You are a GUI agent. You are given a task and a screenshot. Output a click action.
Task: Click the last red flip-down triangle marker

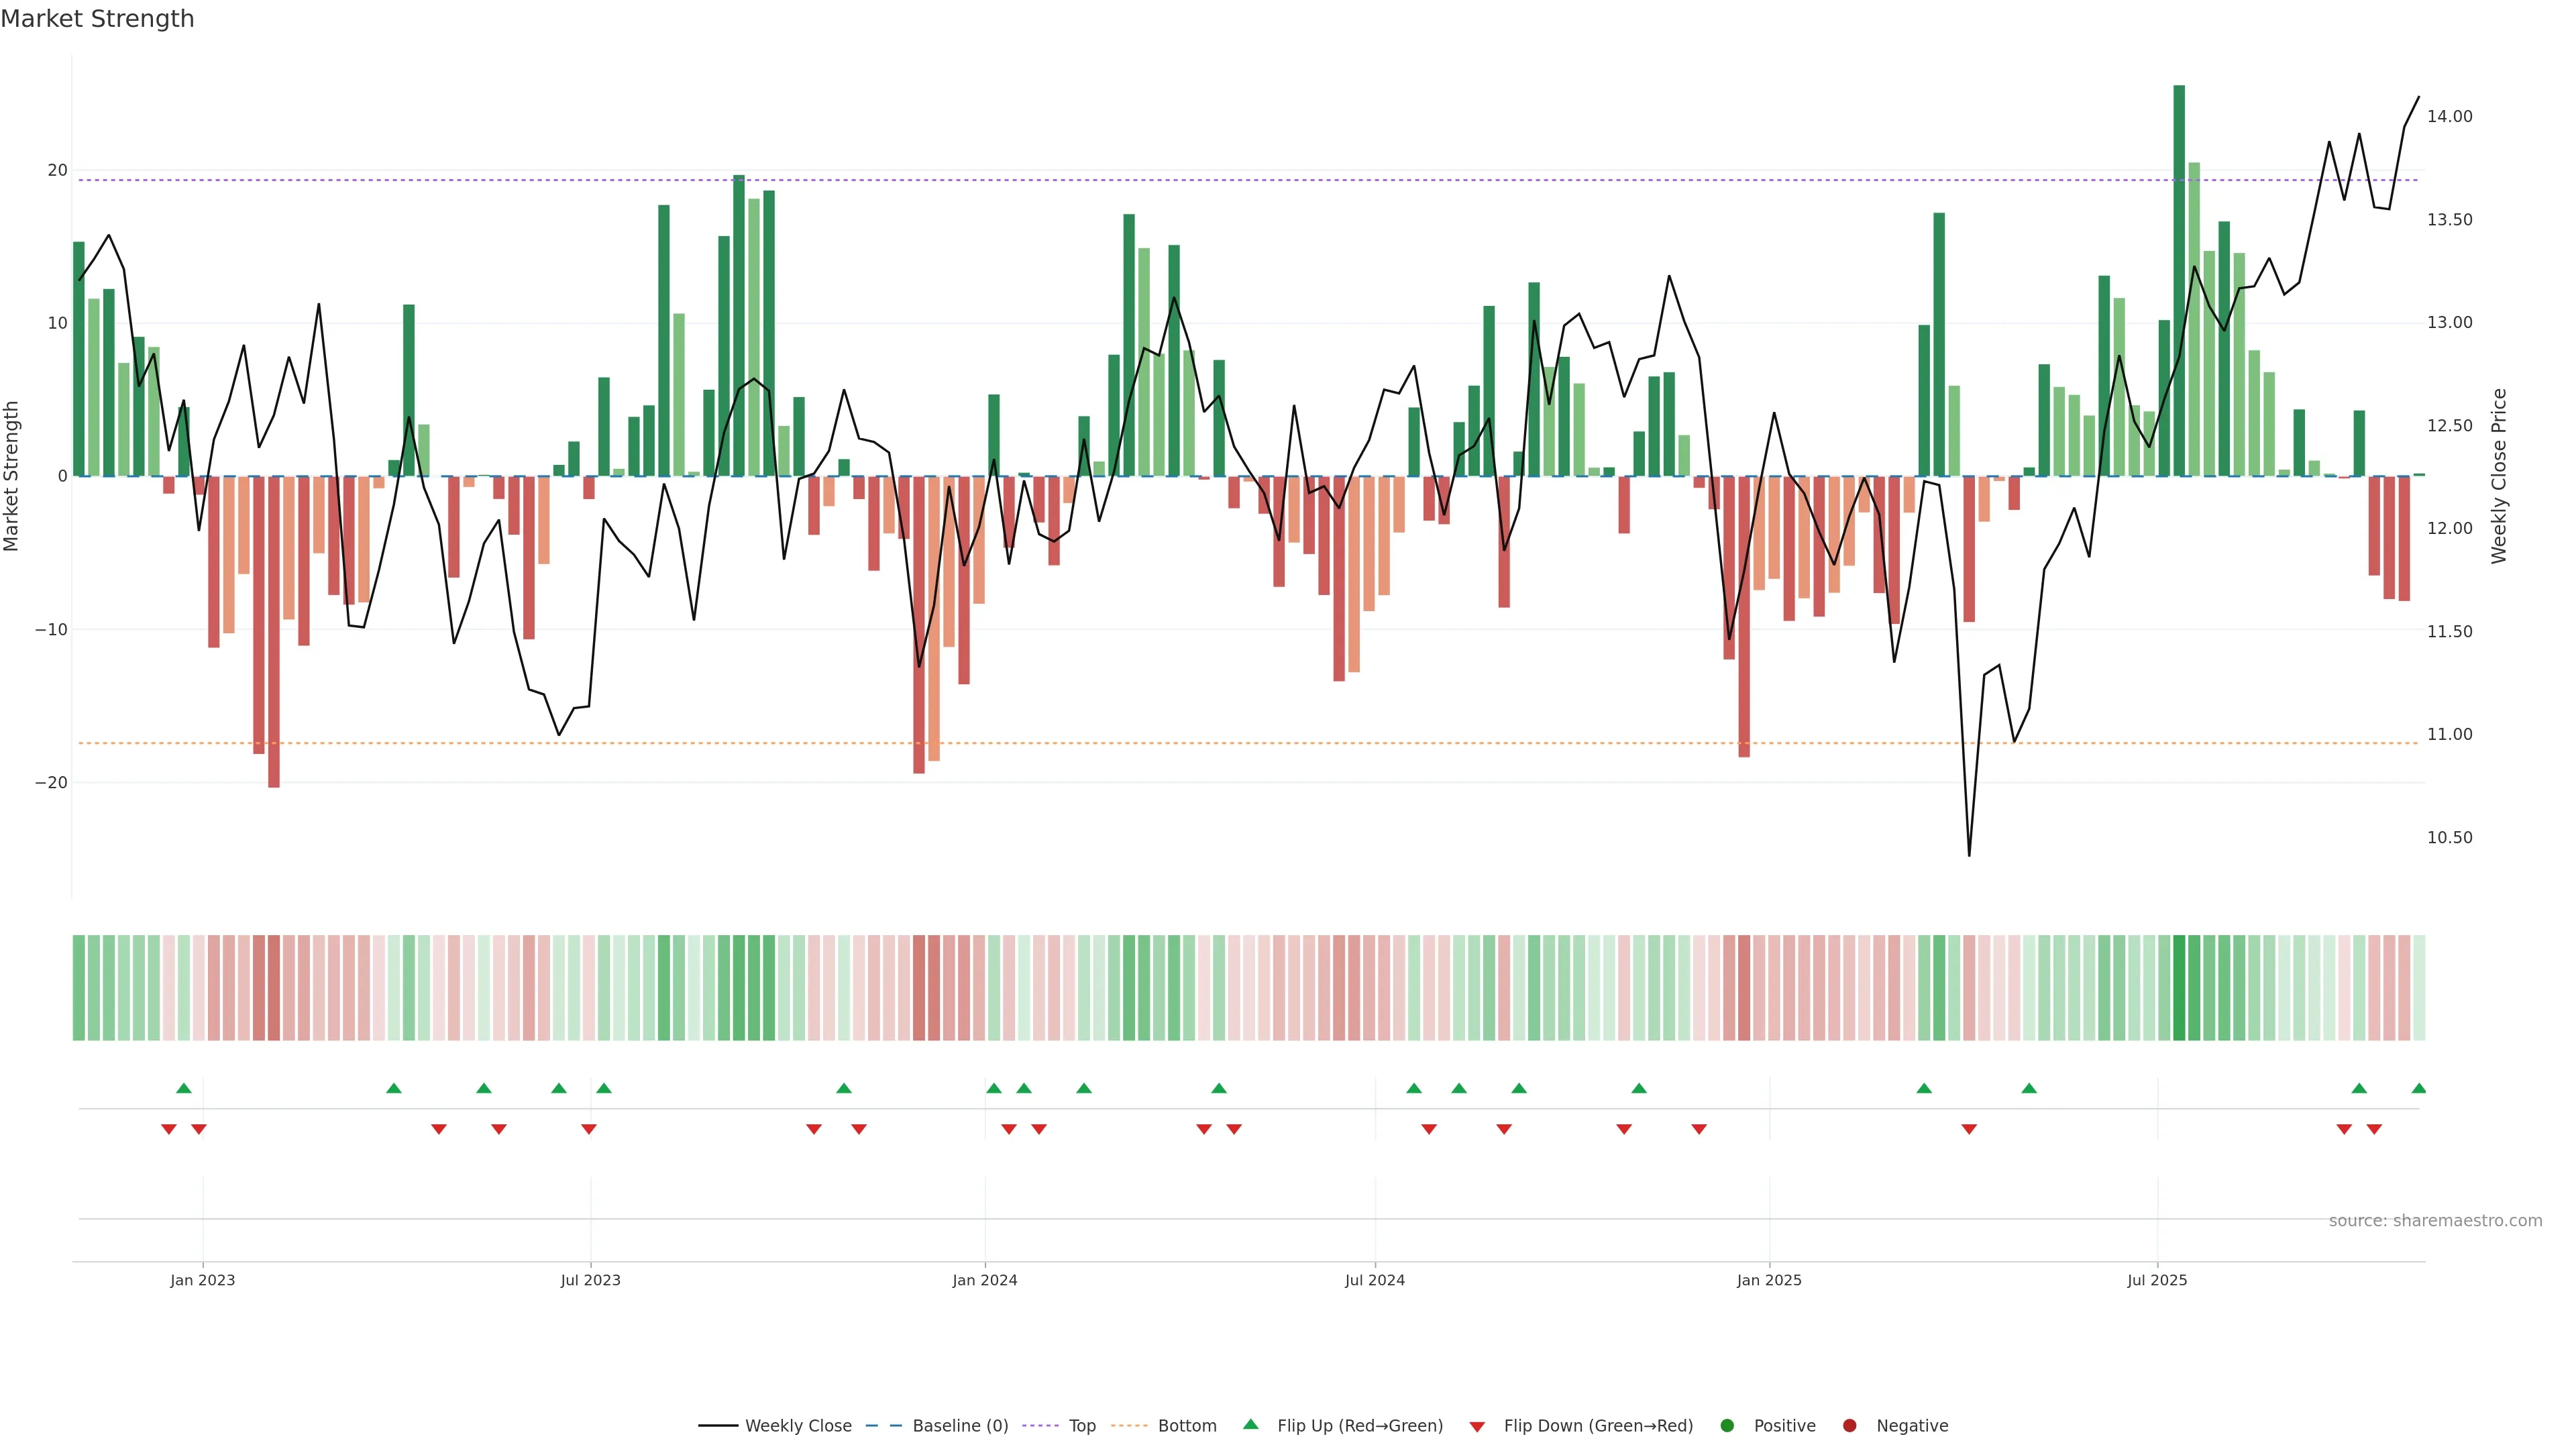click(x=2374, y=1129)
